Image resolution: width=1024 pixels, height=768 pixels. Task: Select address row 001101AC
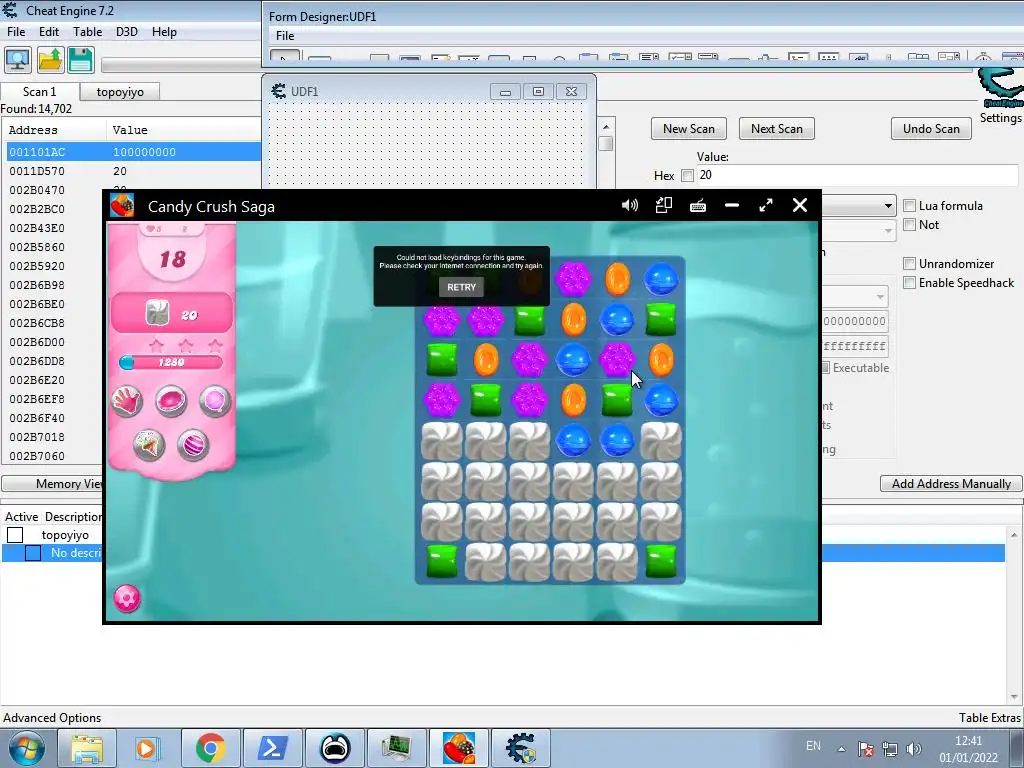(134, 152)
